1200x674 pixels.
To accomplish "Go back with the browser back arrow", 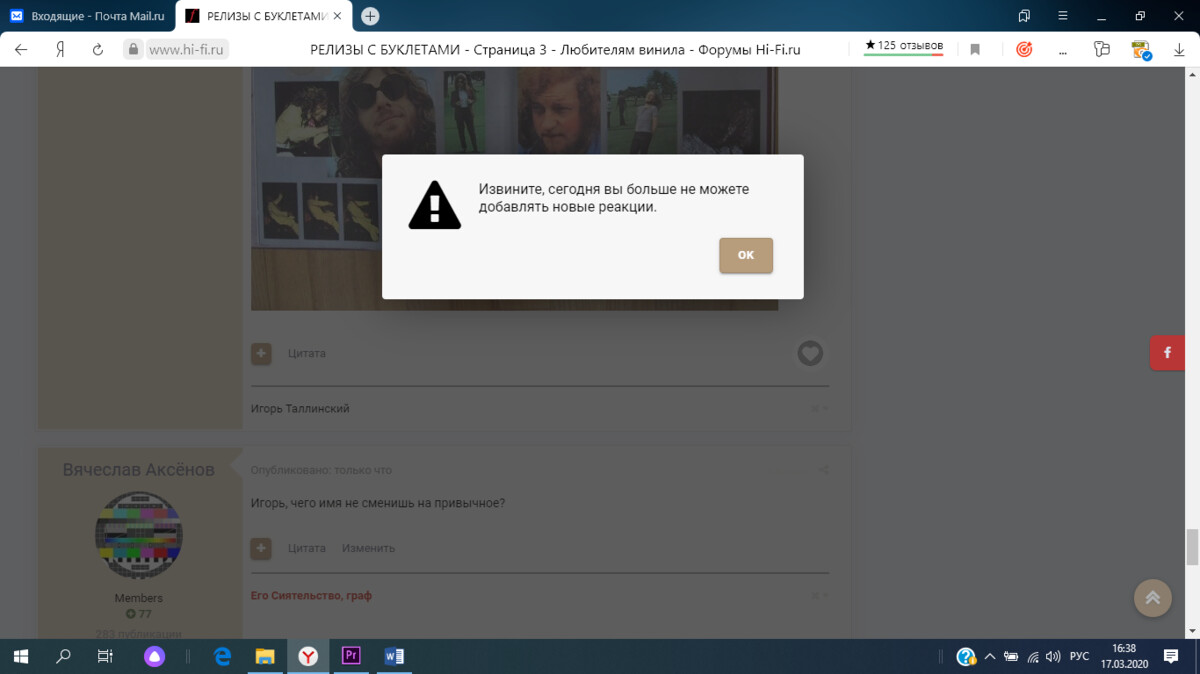I will coord(21,49).
